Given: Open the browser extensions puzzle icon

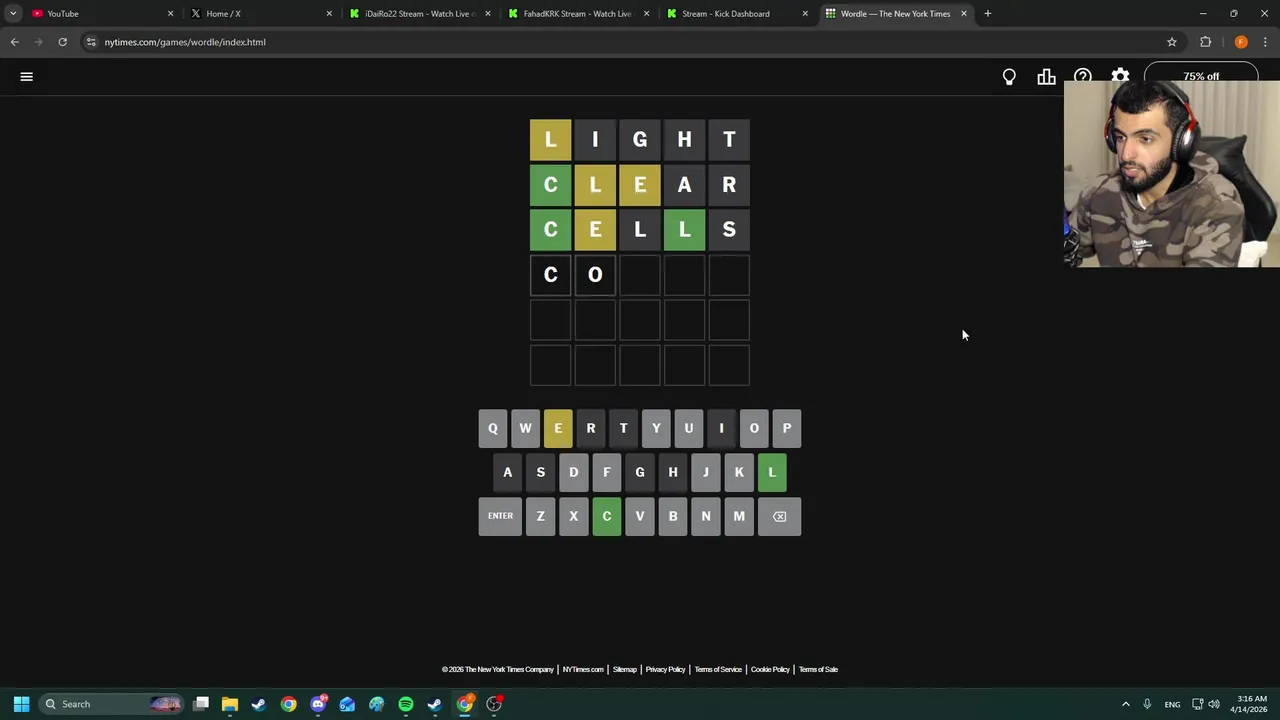Looking at the screenshot, I should tap(1206, 42).
